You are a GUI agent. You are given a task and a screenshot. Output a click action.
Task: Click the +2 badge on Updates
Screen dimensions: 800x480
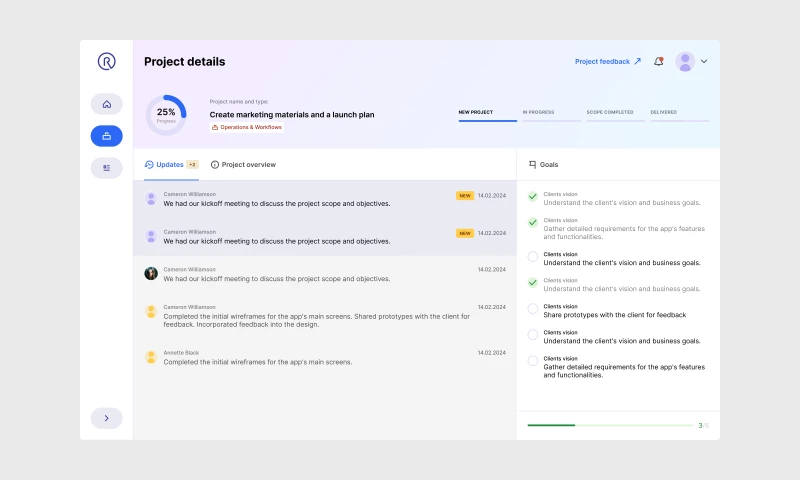[x=192, y=164]
